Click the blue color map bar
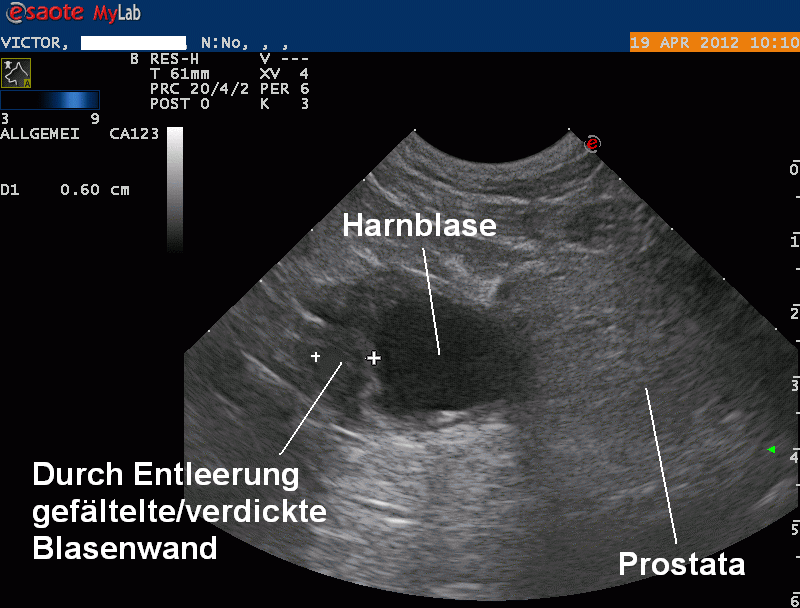Image resolution: width=800 pixels, height=608 pixels. [50, 100]
